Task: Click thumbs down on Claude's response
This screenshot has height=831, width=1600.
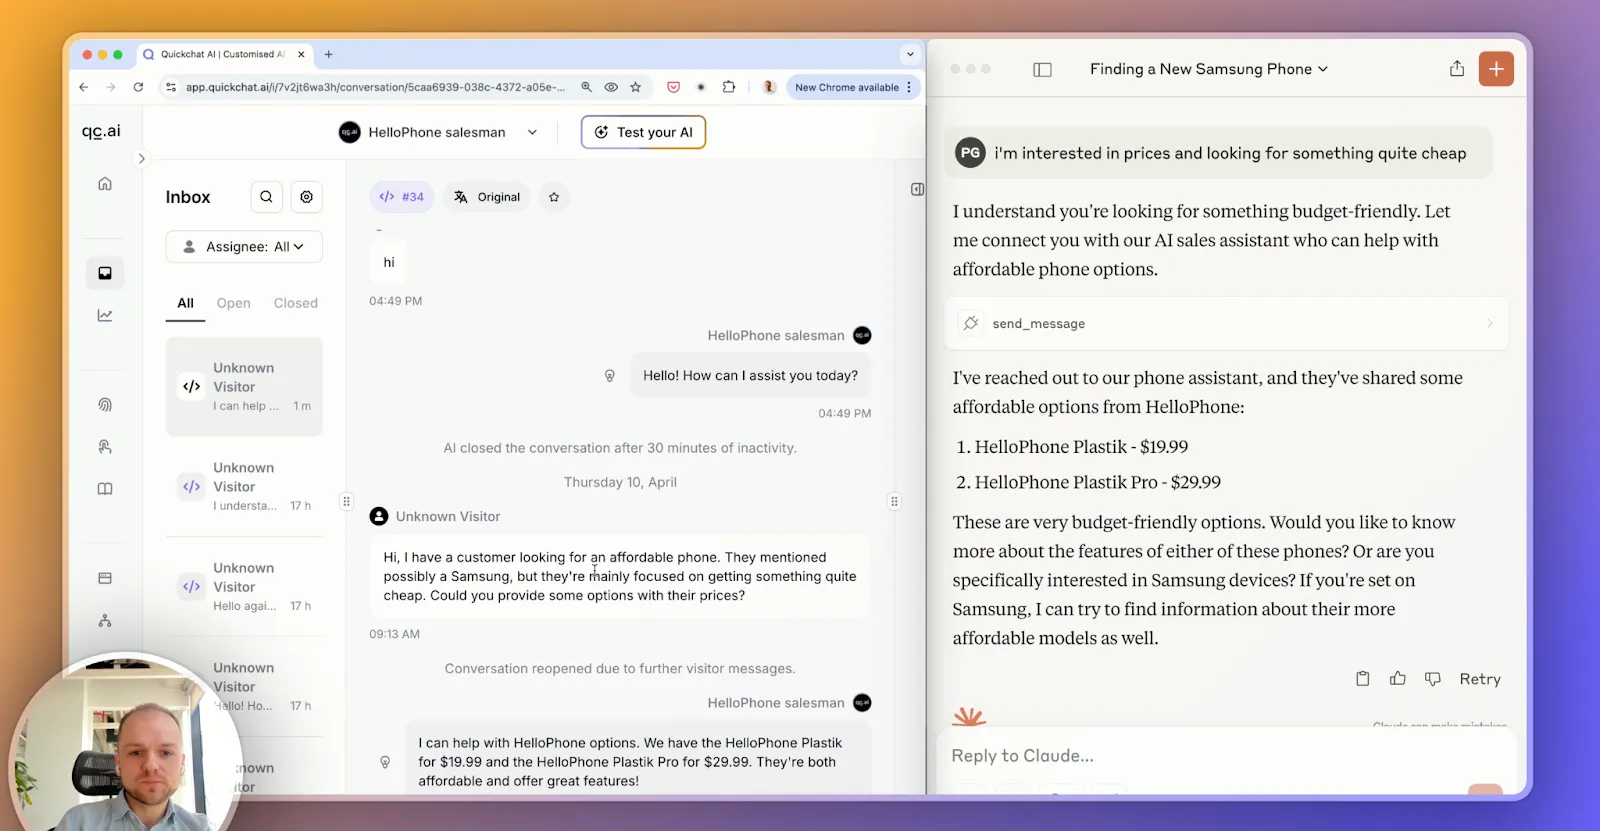Action: click(1433, 679)
